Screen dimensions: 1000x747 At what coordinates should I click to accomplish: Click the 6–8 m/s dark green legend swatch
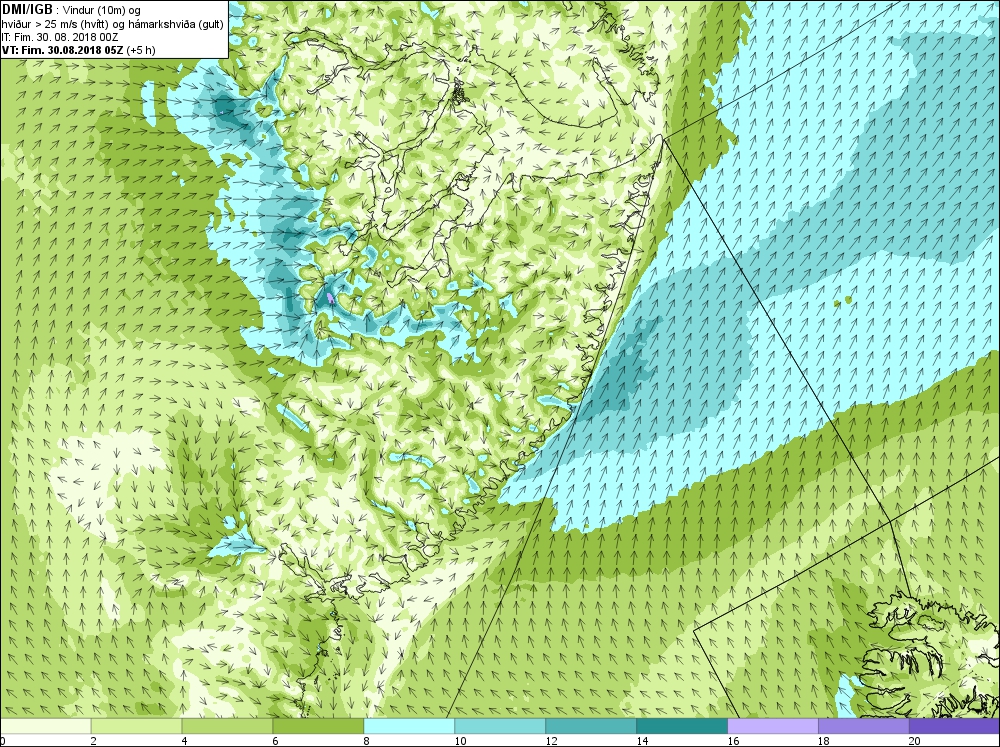(x=318, y=726)
